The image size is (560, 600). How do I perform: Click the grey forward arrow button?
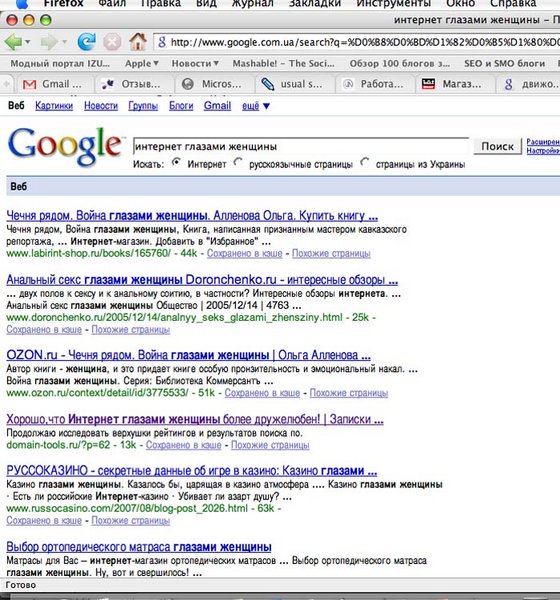pyautogui.click(x=49, y=42)
